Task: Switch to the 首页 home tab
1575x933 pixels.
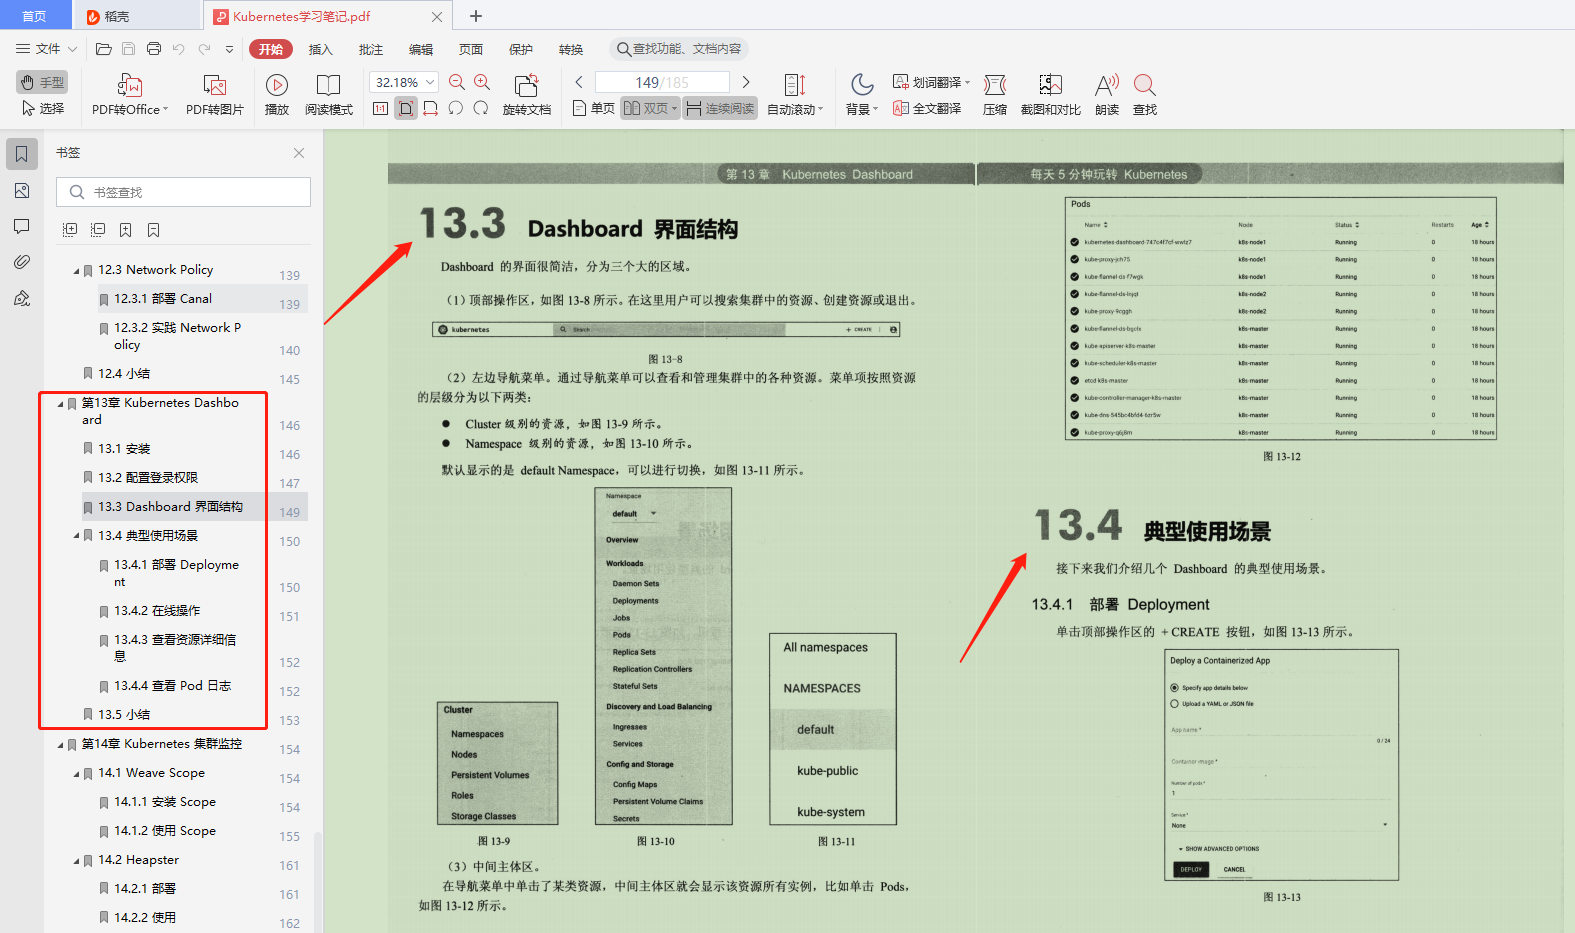Action: (x=35, y=16)
